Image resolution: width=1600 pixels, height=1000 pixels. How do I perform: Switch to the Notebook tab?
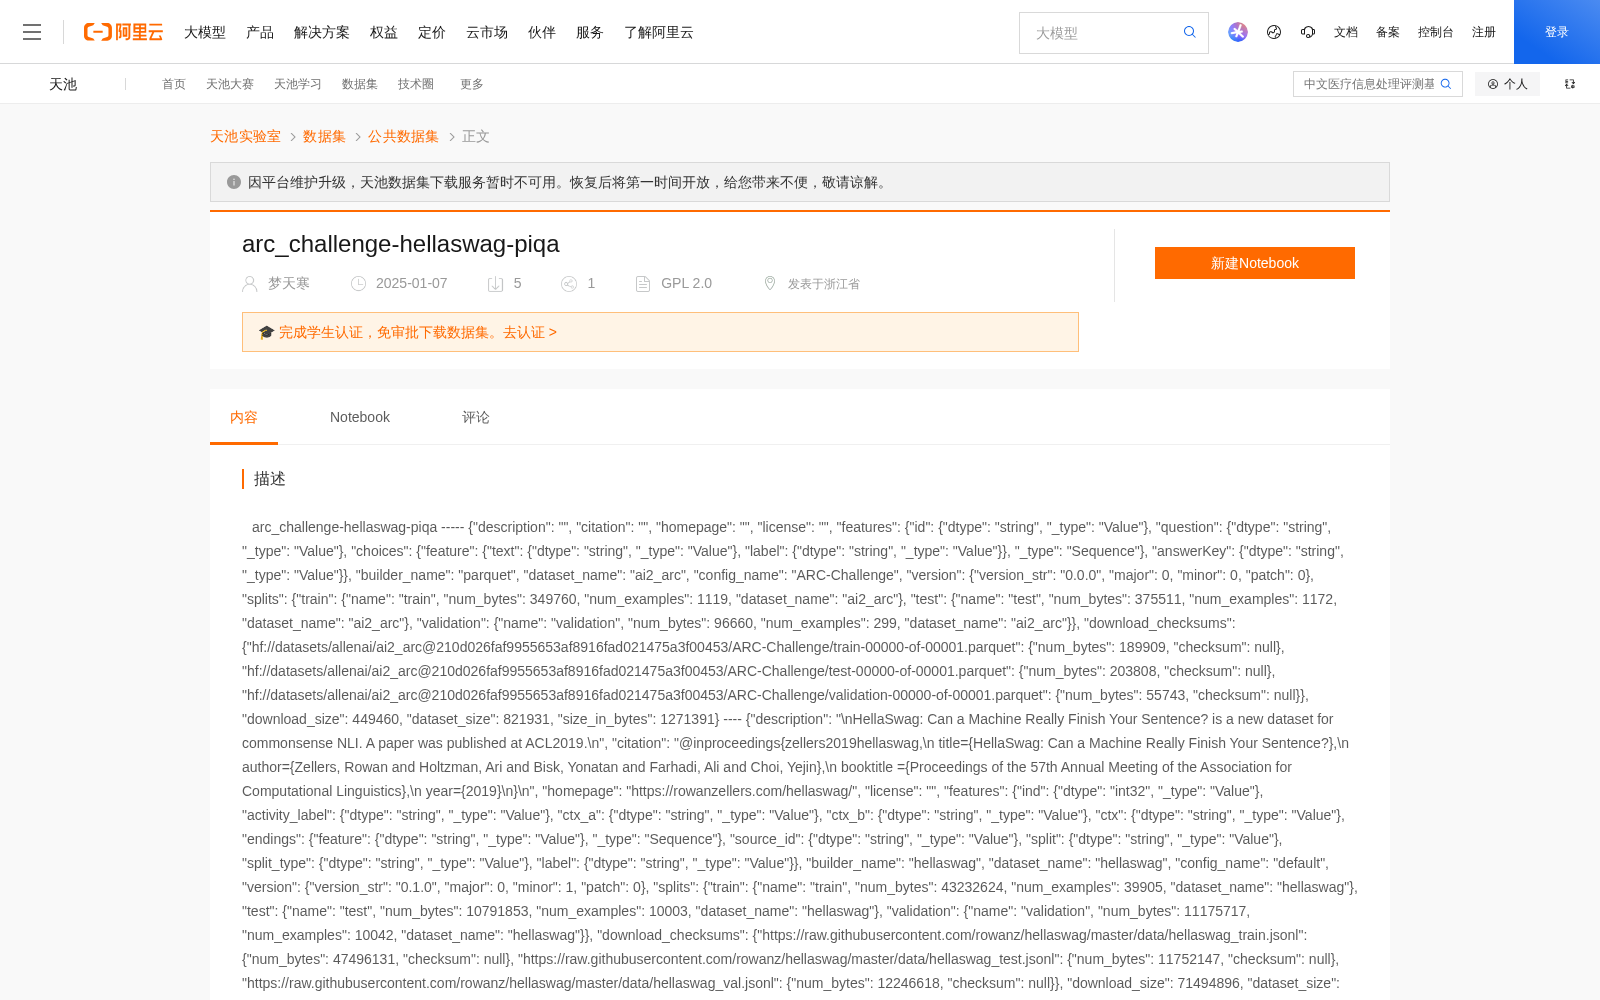pos(360,417)
